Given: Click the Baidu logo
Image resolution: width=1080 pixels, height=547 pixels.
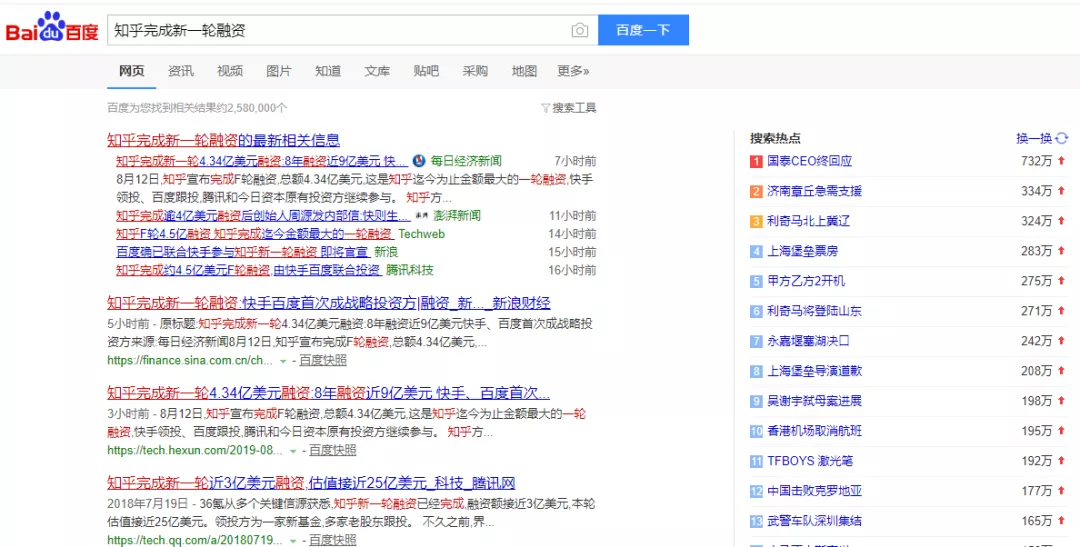Looking at the screenshot, I should point(52,28).
